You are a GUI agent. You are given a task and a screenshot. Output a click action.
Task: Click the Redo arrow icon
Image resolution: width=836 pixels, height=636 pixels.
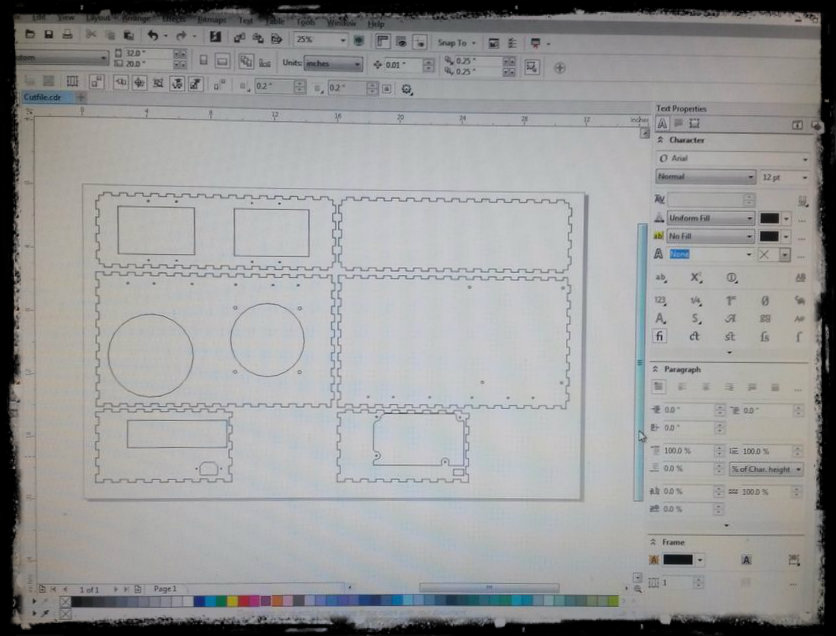click(181, 36)
